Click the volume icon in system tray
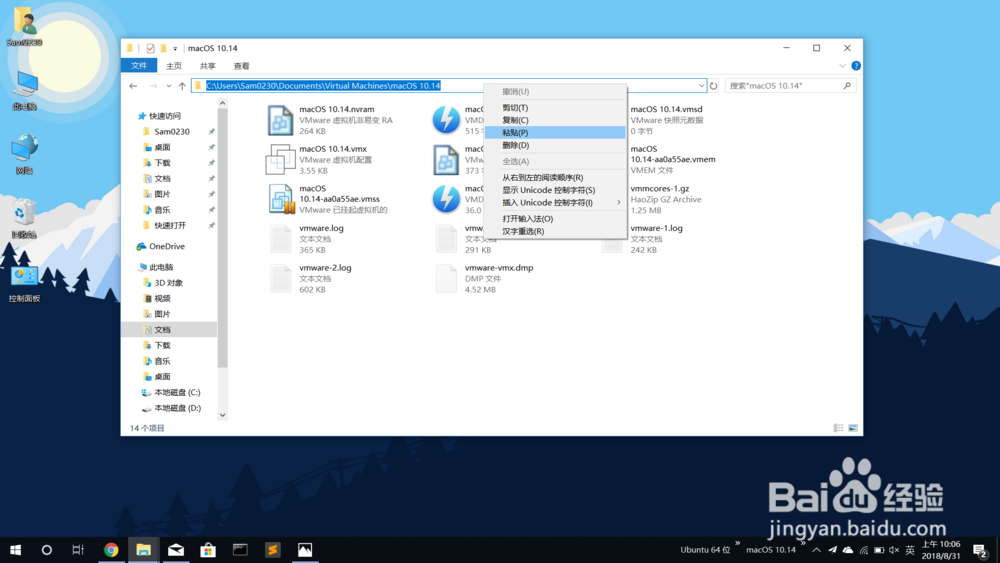 coord(894,550)
